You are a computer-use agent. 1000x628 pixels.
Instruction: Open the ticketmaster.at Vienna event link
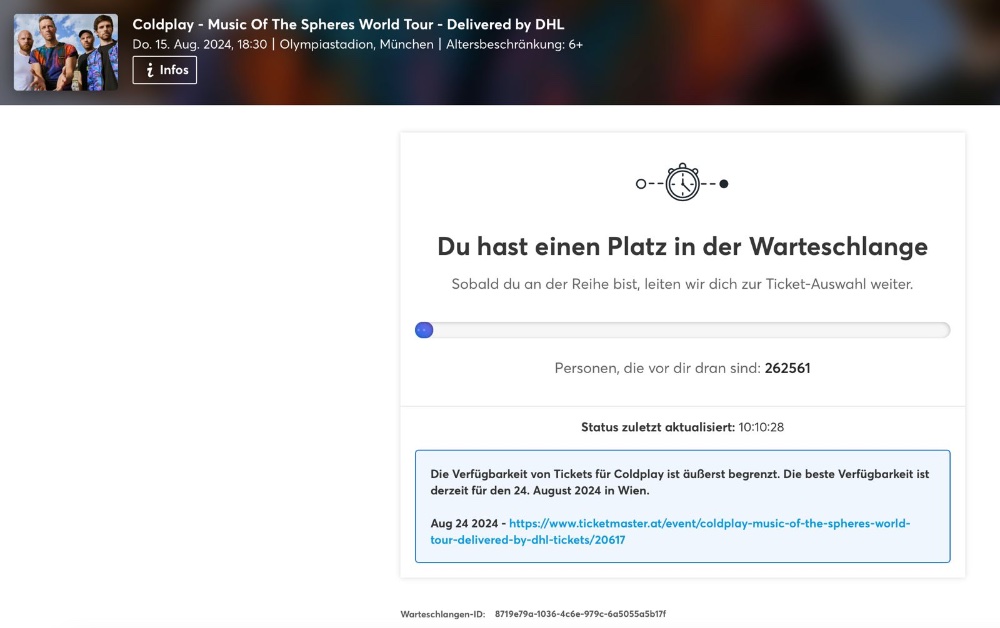(x=670, y=531)
